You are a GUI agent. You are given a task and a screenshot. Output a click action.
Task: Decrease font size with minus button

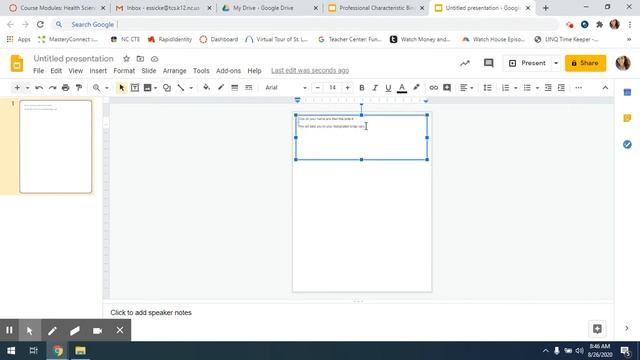318,88
